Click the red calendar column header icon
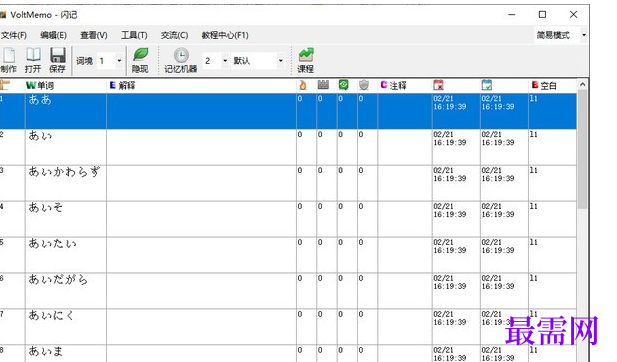 (438, 85)
